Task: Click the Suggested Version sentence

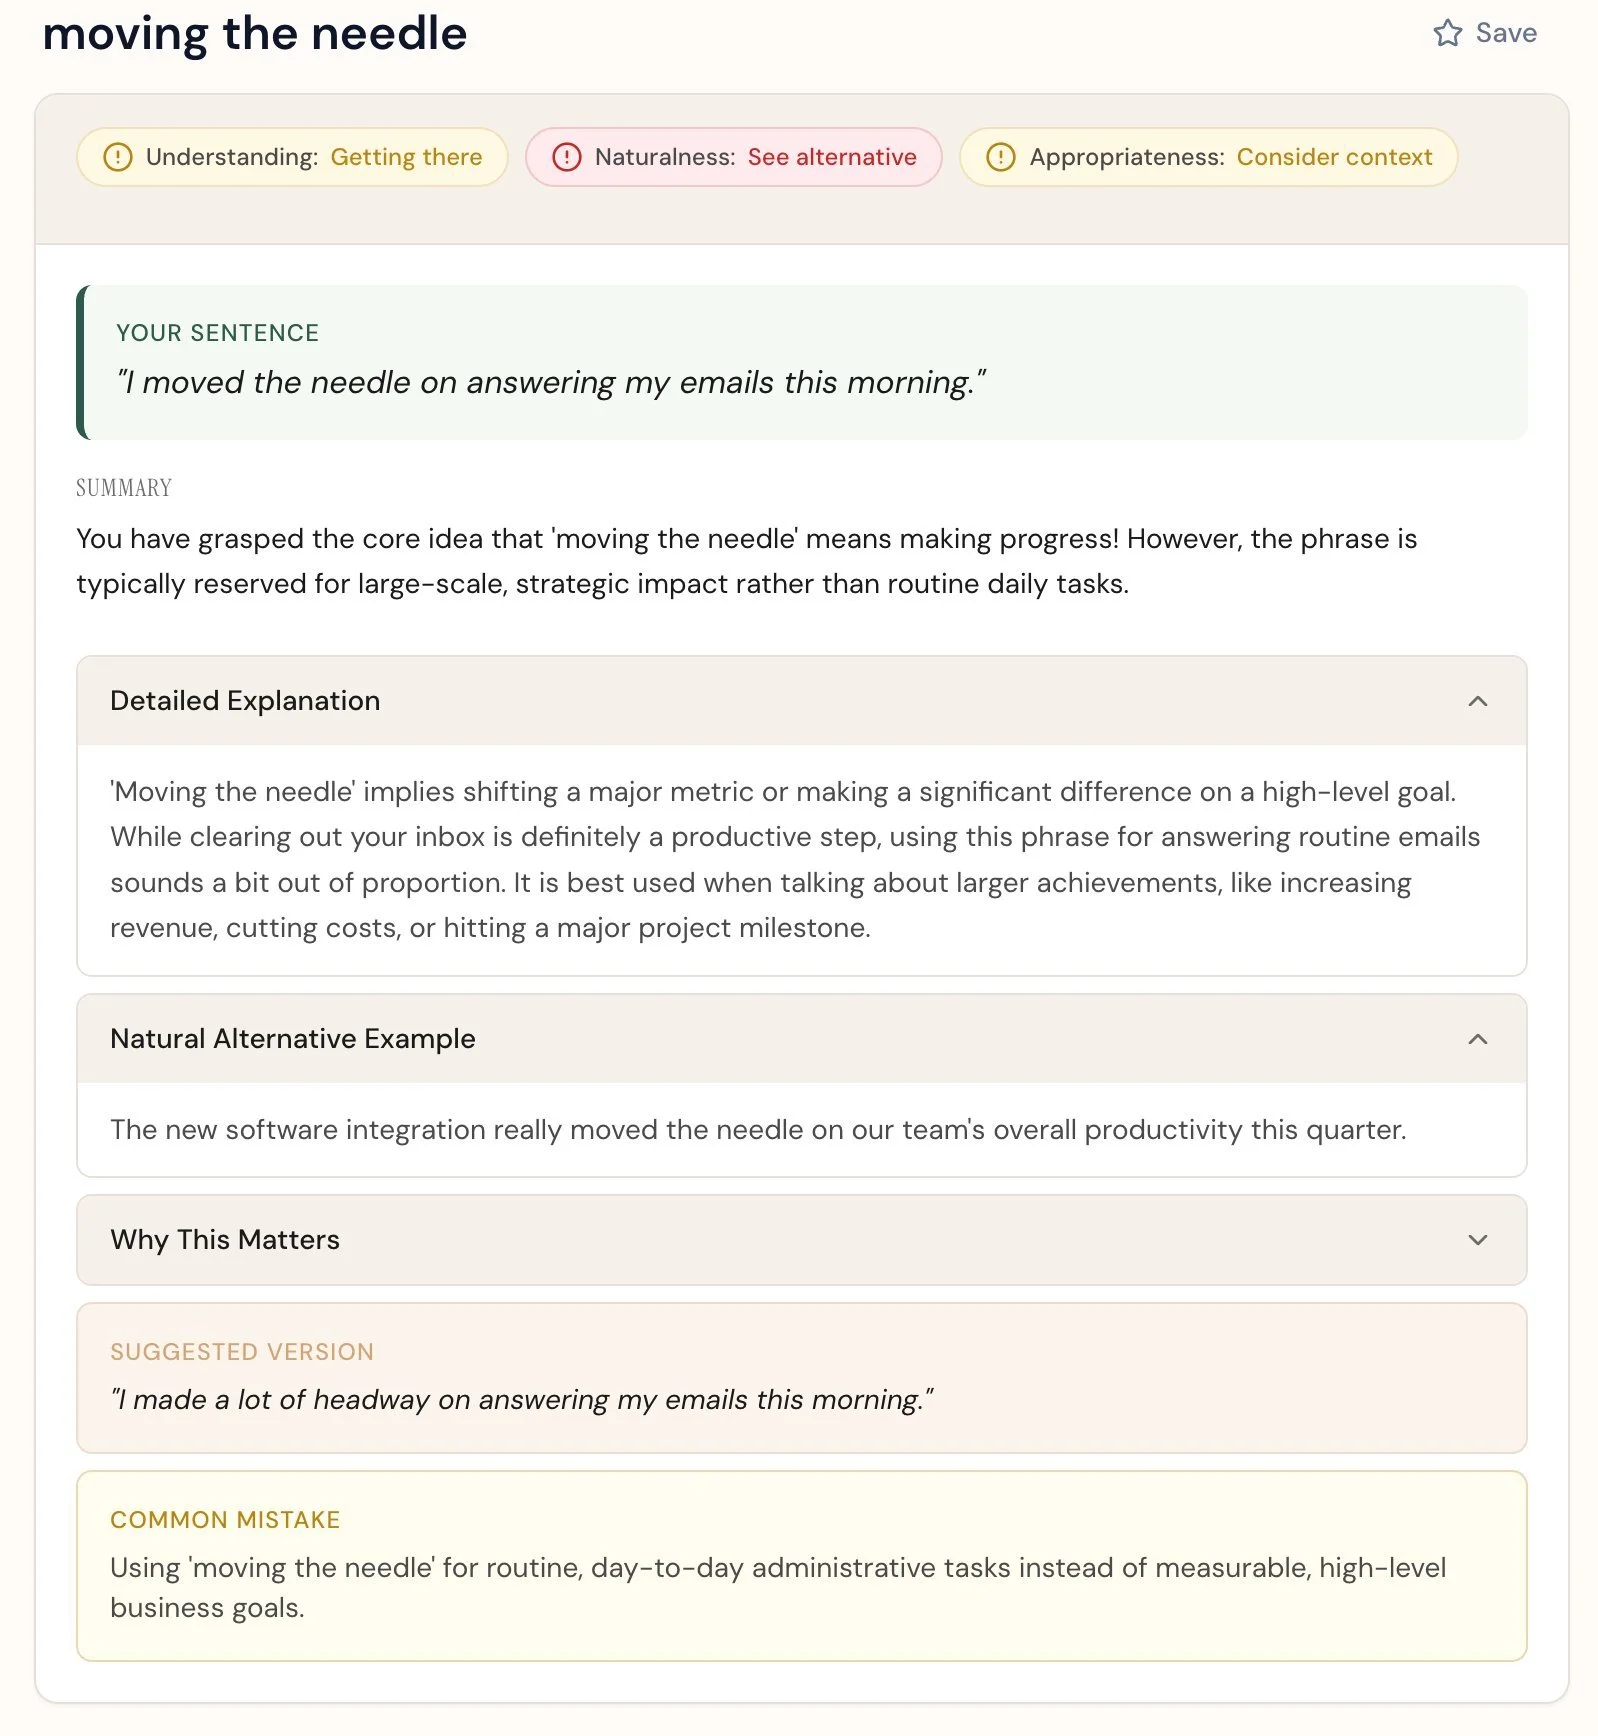Action: pos(523,1400)
